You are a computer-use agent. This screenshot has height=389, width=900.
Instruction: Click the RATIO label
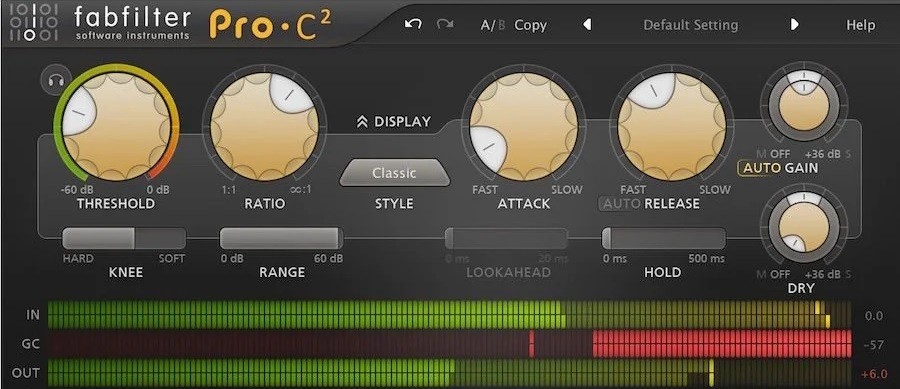pyautogui.click(x=265, y=204)
